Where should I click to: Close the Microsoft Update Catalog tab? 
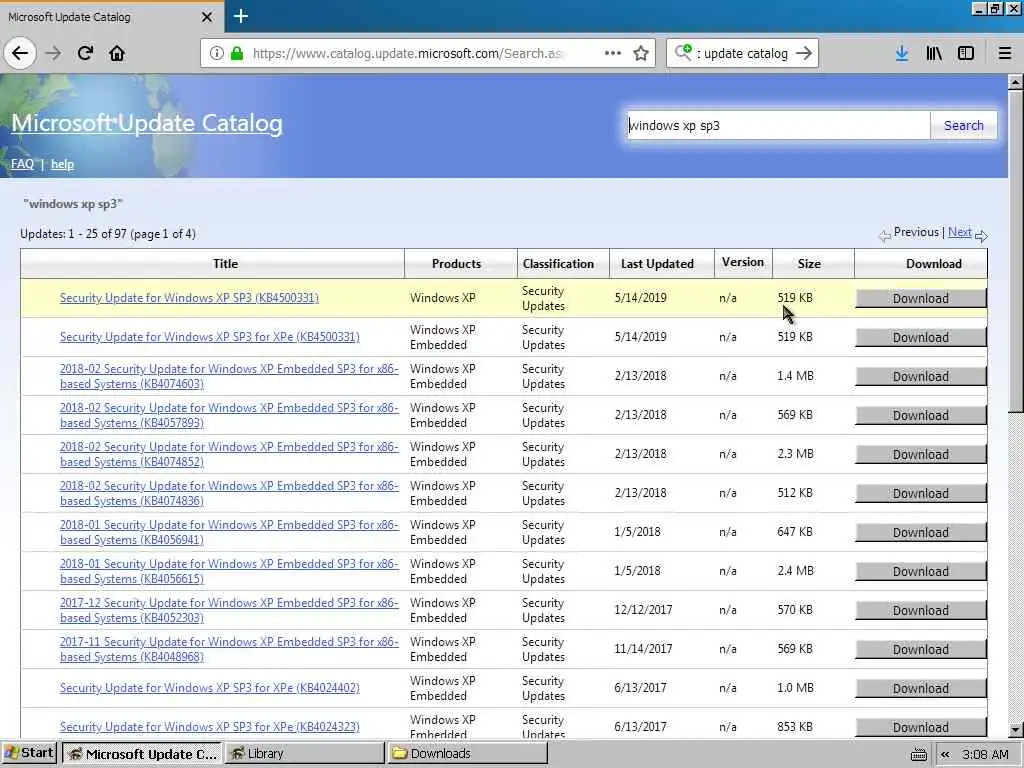coord(207,17)
